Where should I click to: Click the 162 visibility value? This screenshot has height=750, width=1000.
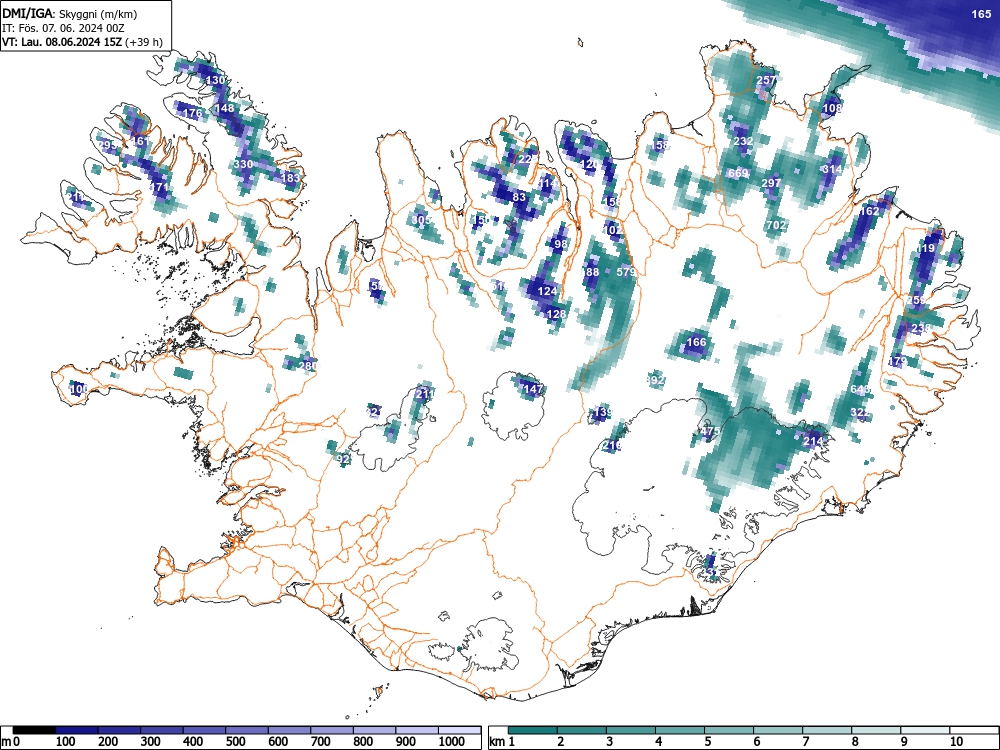point(870,212)
